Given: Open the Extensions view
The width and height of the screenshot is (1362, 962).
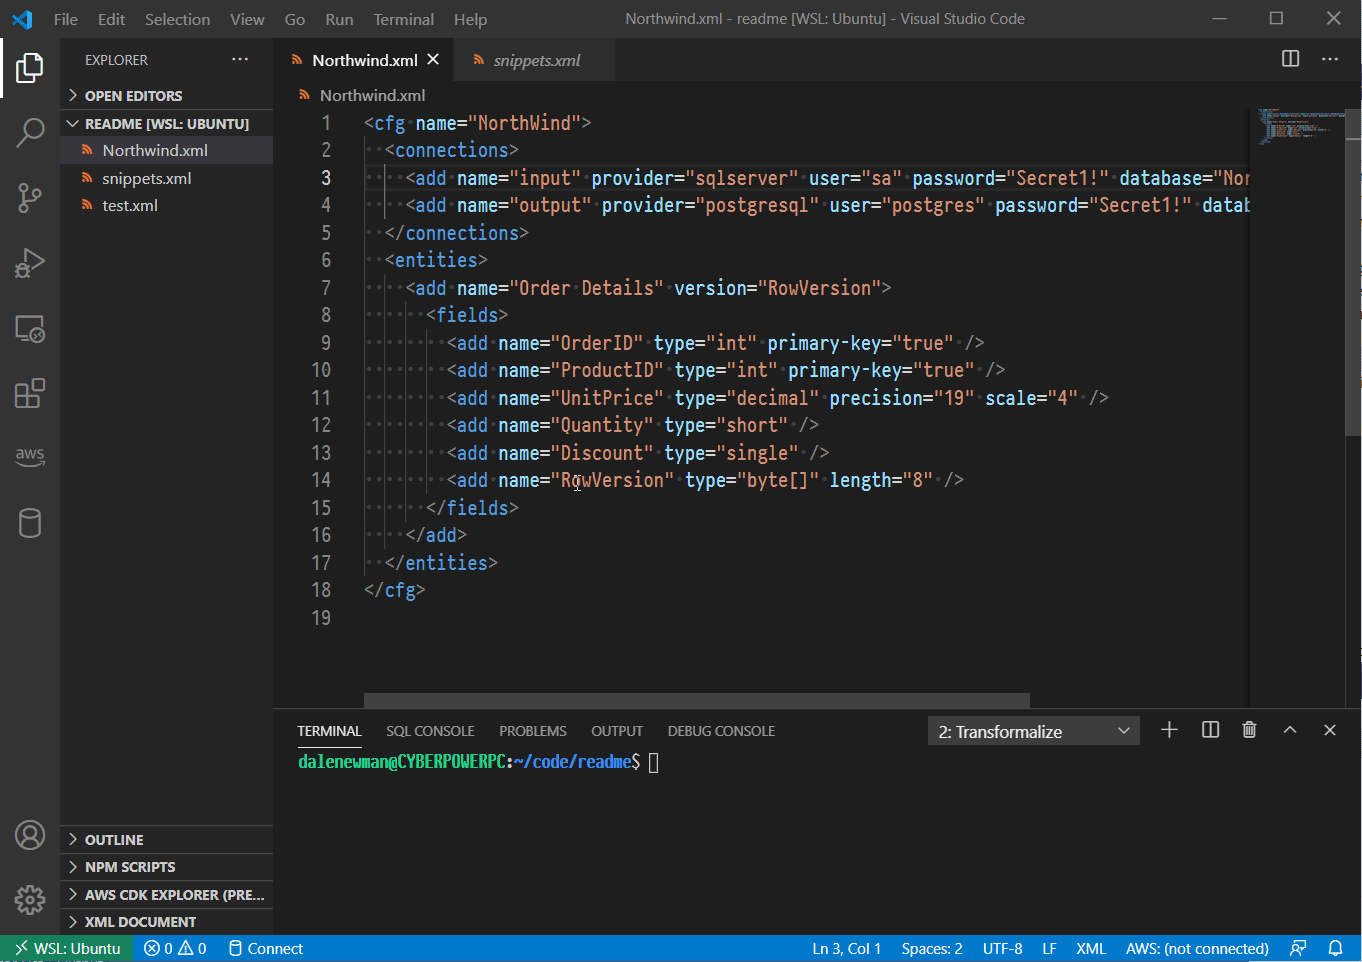Looking at the screenshot, I should [30, 393].
